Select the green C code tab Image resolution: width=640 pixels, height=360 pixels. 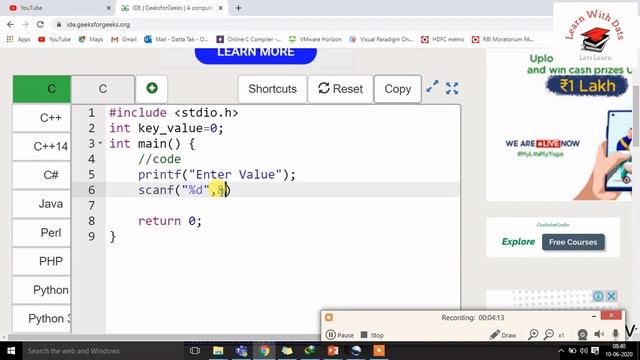click(x=42, y=89)
